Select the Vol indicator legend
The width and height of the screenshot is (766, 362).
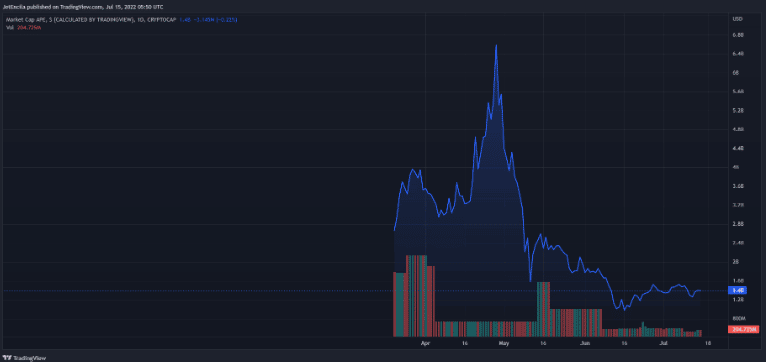click(24, 27)
